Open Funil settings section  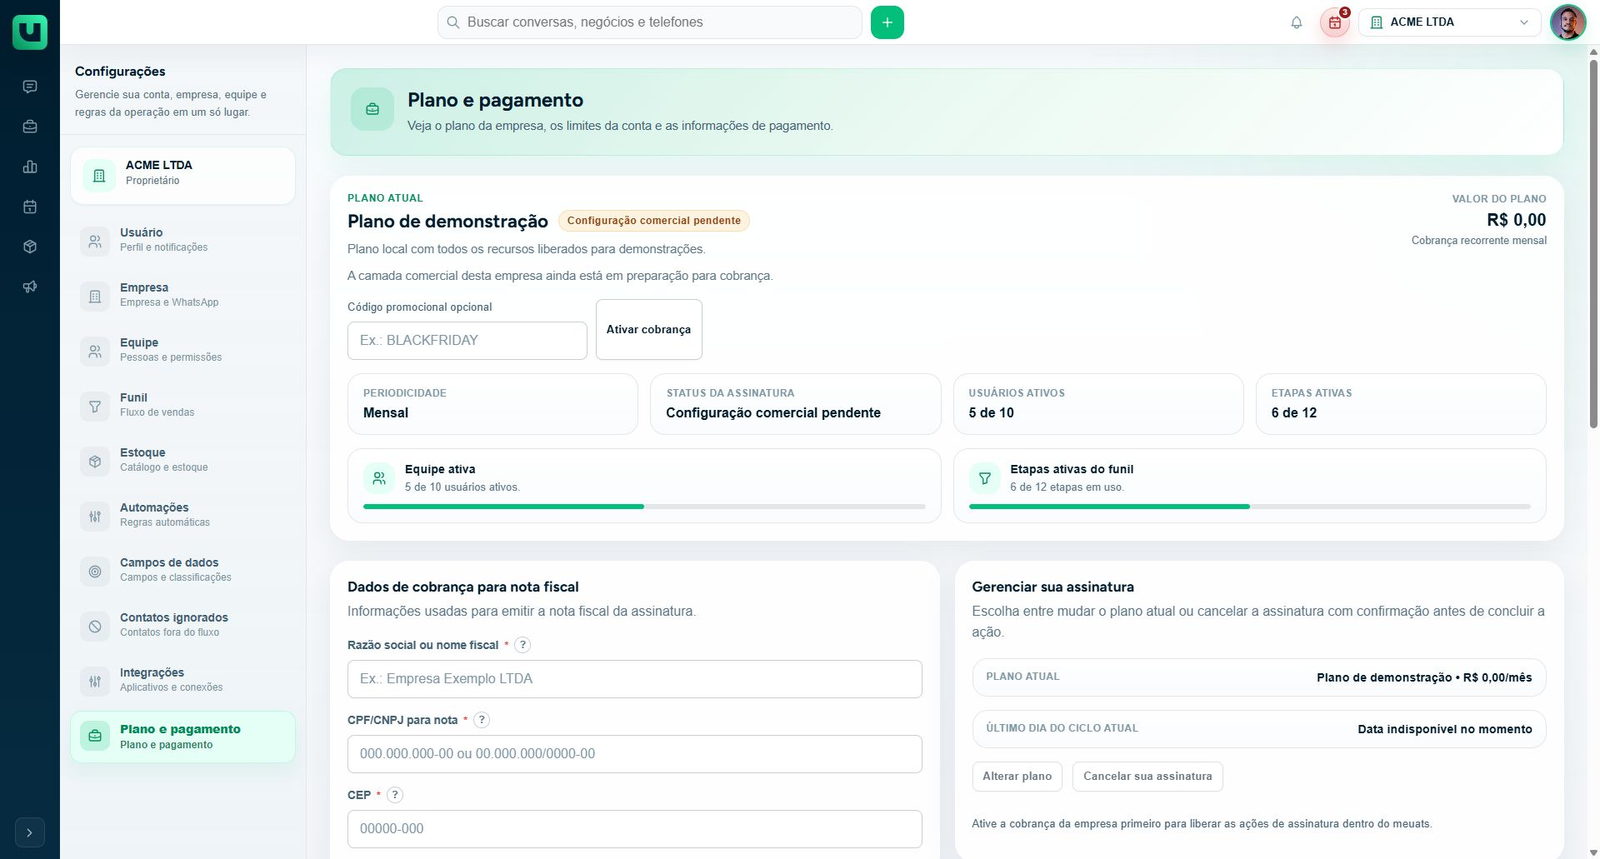183,405
